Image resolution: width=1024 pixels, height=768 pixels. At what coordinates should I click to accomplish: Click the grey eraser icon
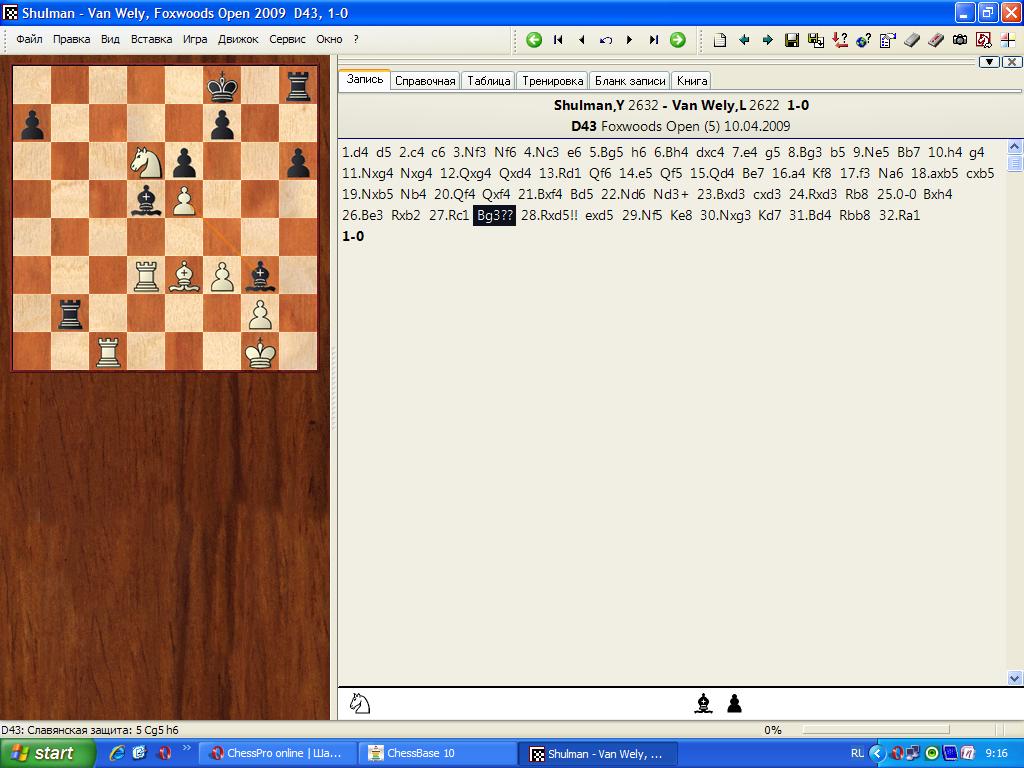coord(911,40)
